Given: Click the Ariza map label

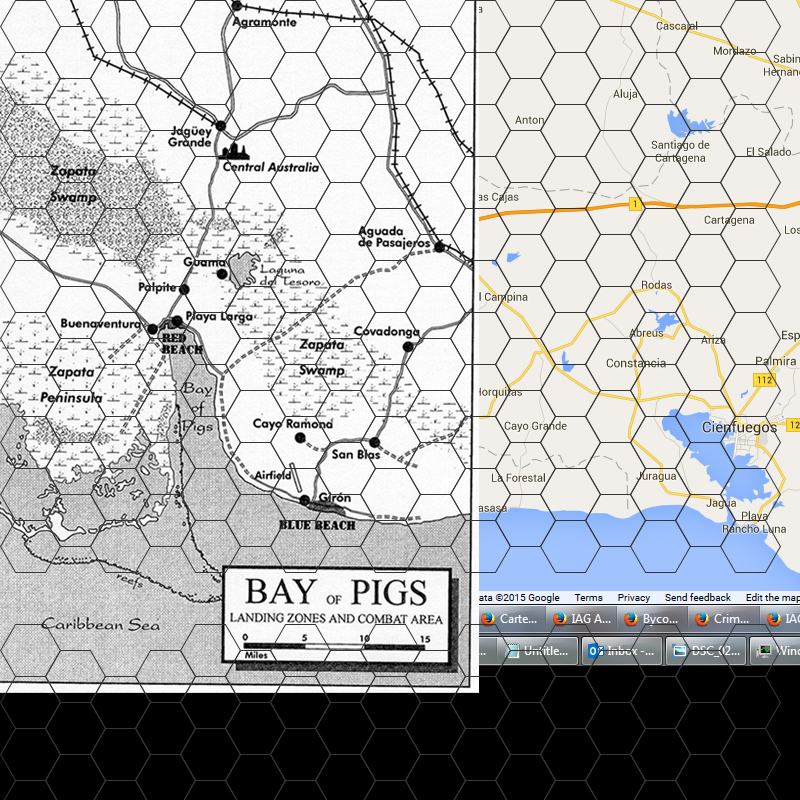Looking at the screenshot, I should coord(713,339).
